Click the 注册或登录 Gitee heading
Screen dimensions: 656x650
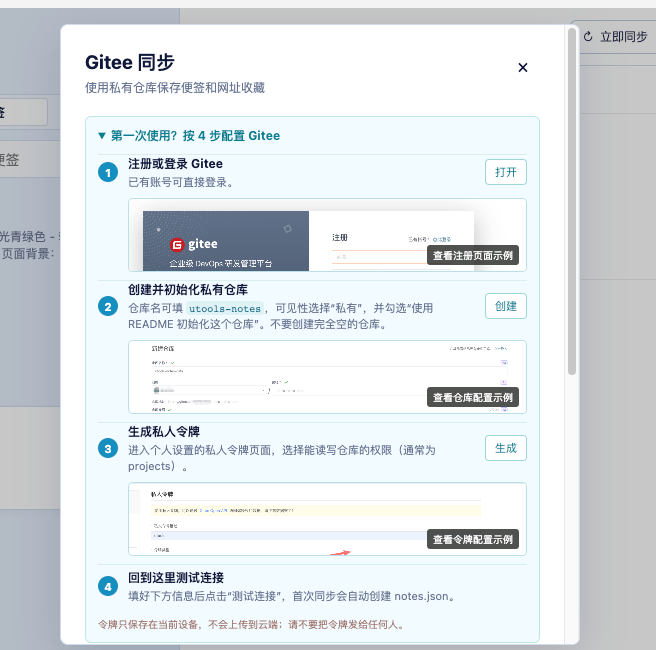tap(175, 164)
